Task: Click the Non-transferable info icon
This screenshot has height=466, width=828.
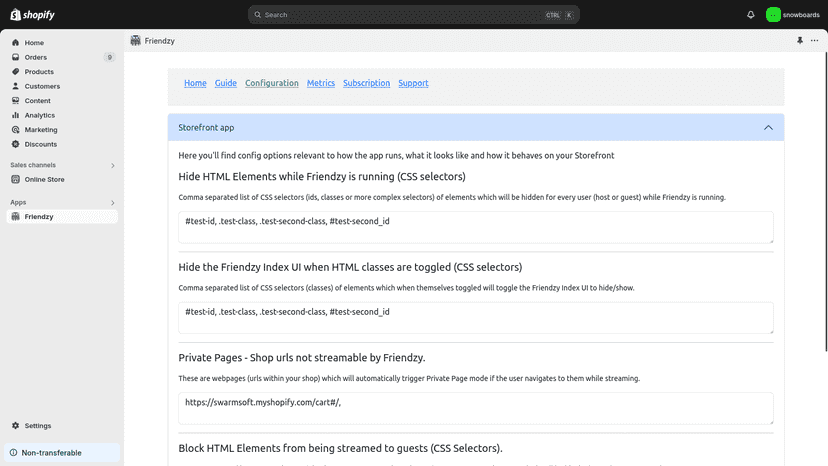Action: pos(13,453)
